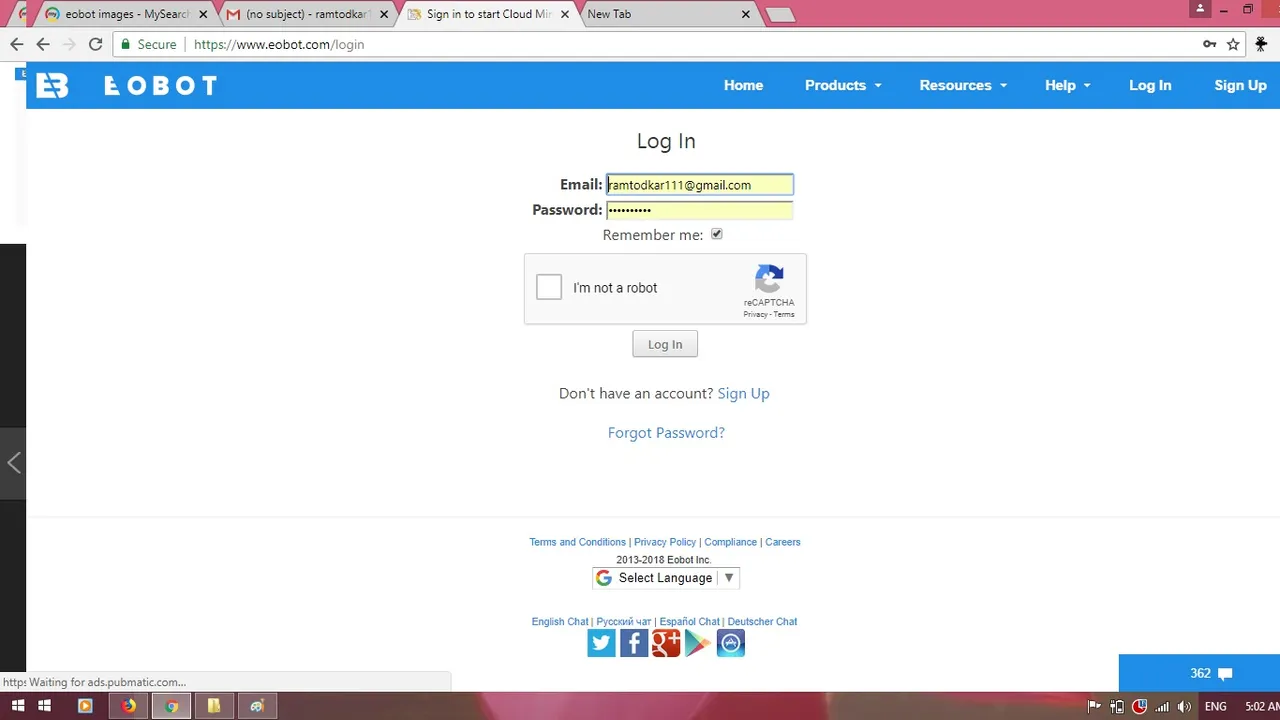Expand the left sidebar arrow
Viewport: 1280px width, 720px height.
[x=13, y=462]
